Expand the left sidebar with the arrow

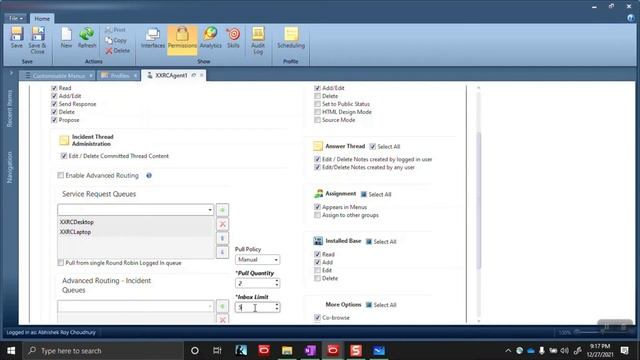[11, 73]
